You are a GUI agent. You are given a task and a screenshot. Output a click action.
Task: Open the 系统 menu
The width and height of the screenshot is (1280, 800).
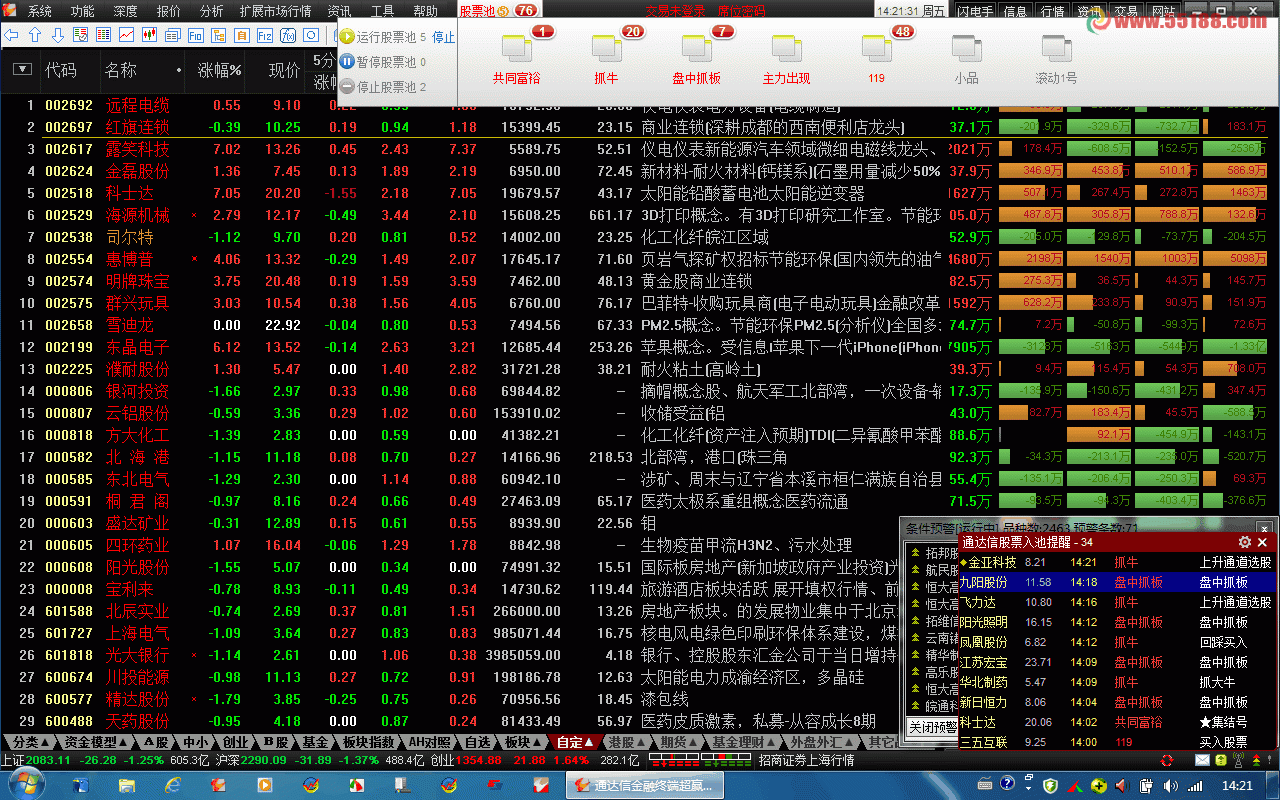pyautogui.click(x=40, y=11)
